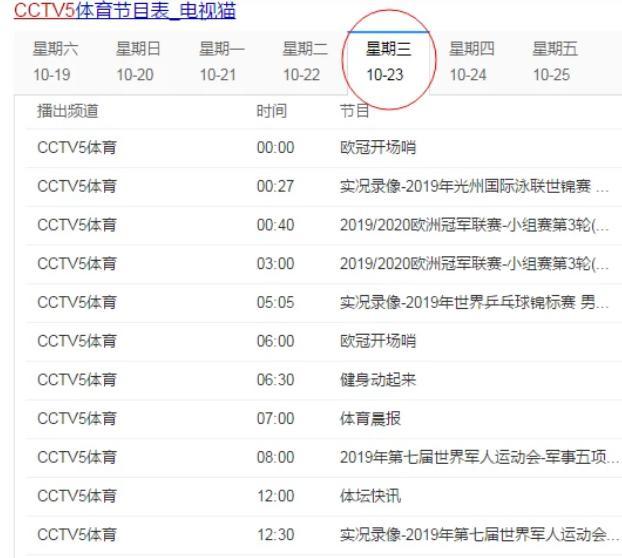Select the 健身动起来 program

coord(378,380)
